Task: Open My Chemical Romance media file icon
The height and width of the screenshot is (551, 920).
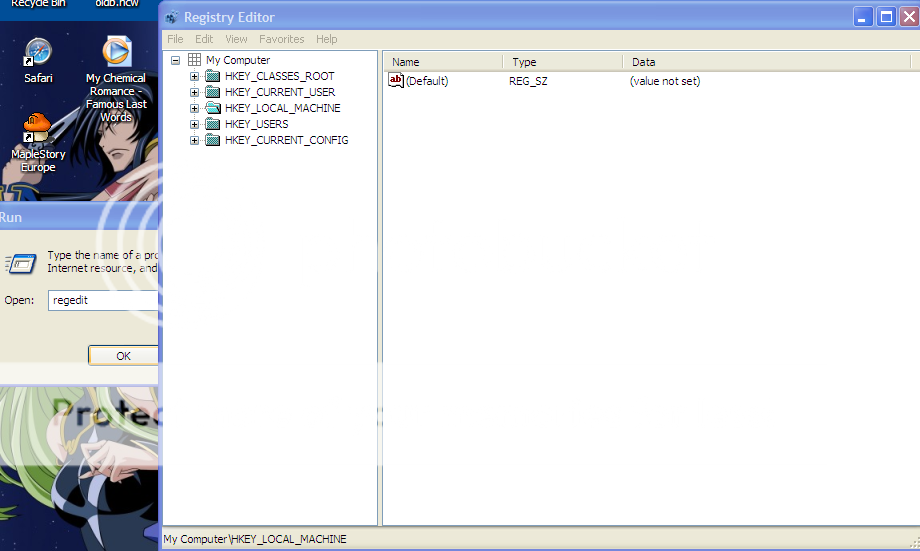Action: 117,52
